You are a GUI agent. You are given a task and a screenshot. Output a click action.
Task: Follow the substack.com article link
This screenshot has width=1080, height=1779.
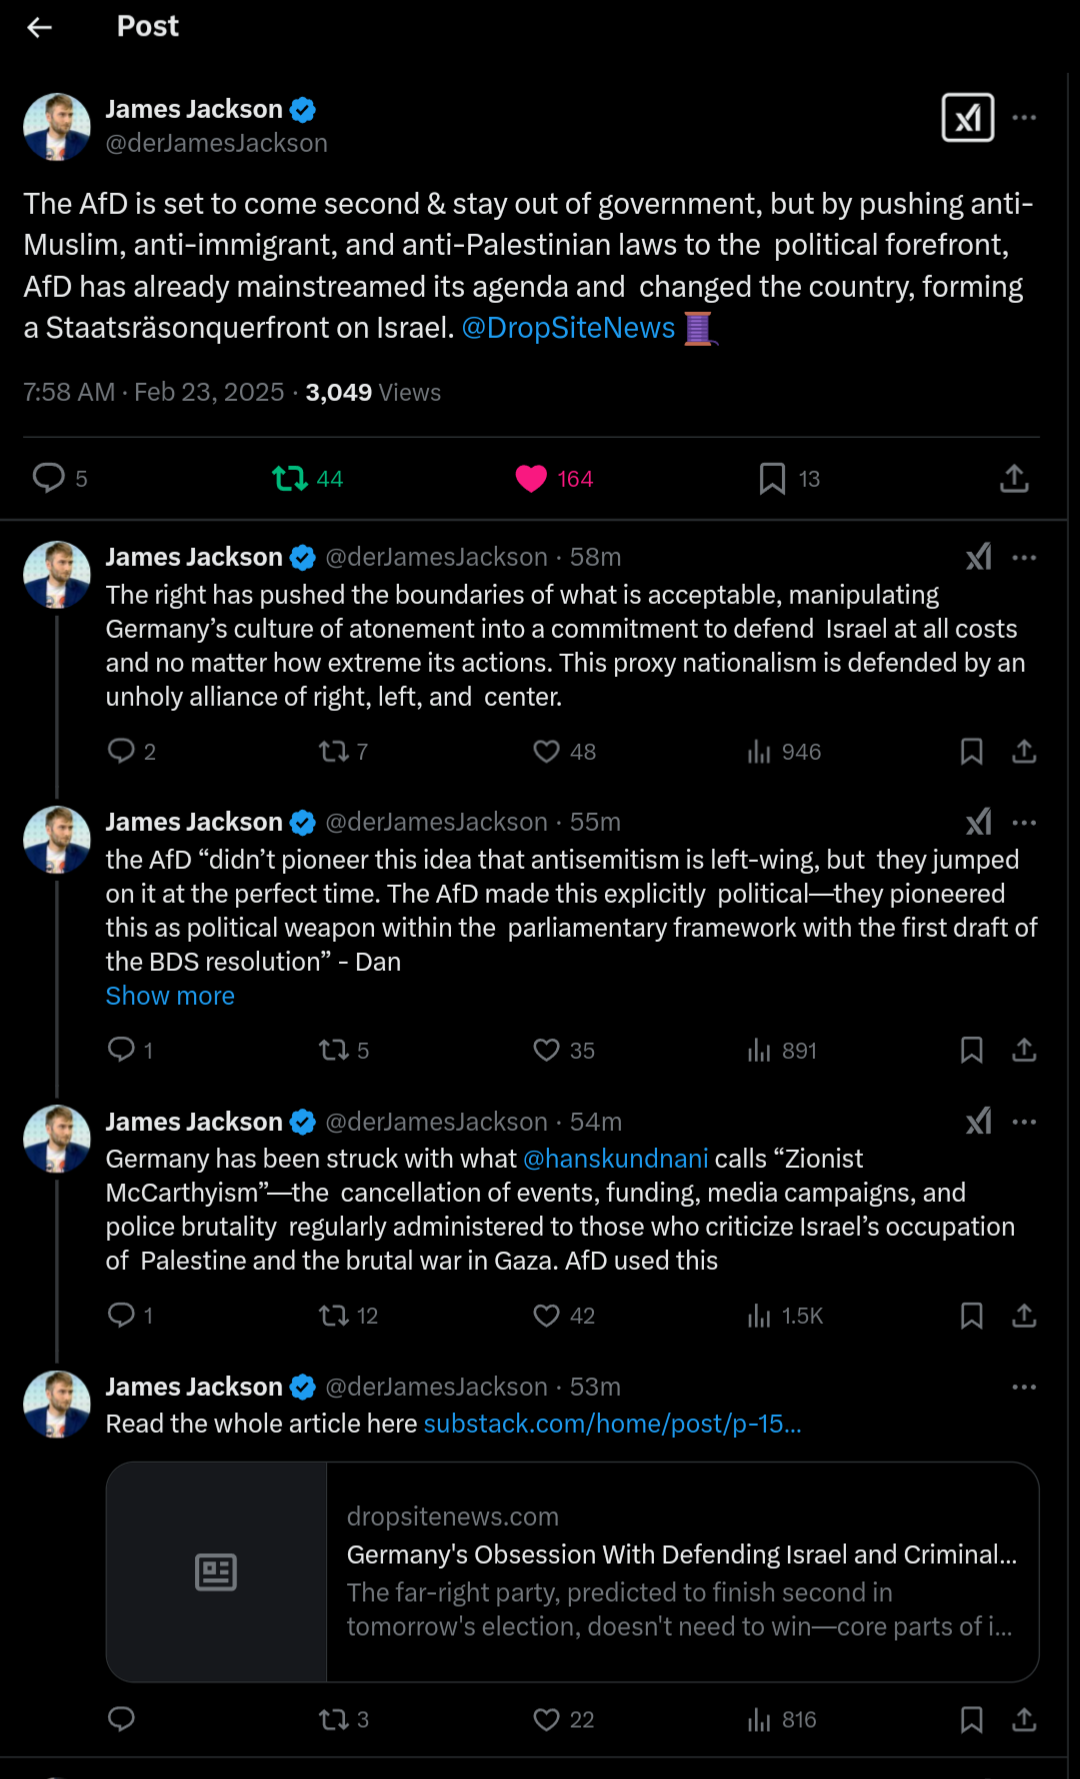(x=612, y=1424)
